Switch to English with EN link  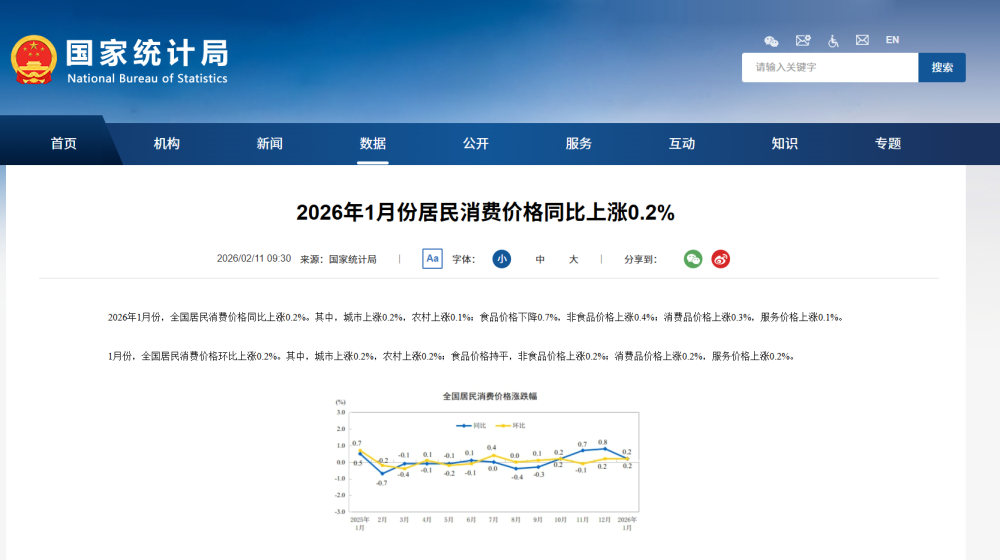pyautogui.click(x=892, y=40)
